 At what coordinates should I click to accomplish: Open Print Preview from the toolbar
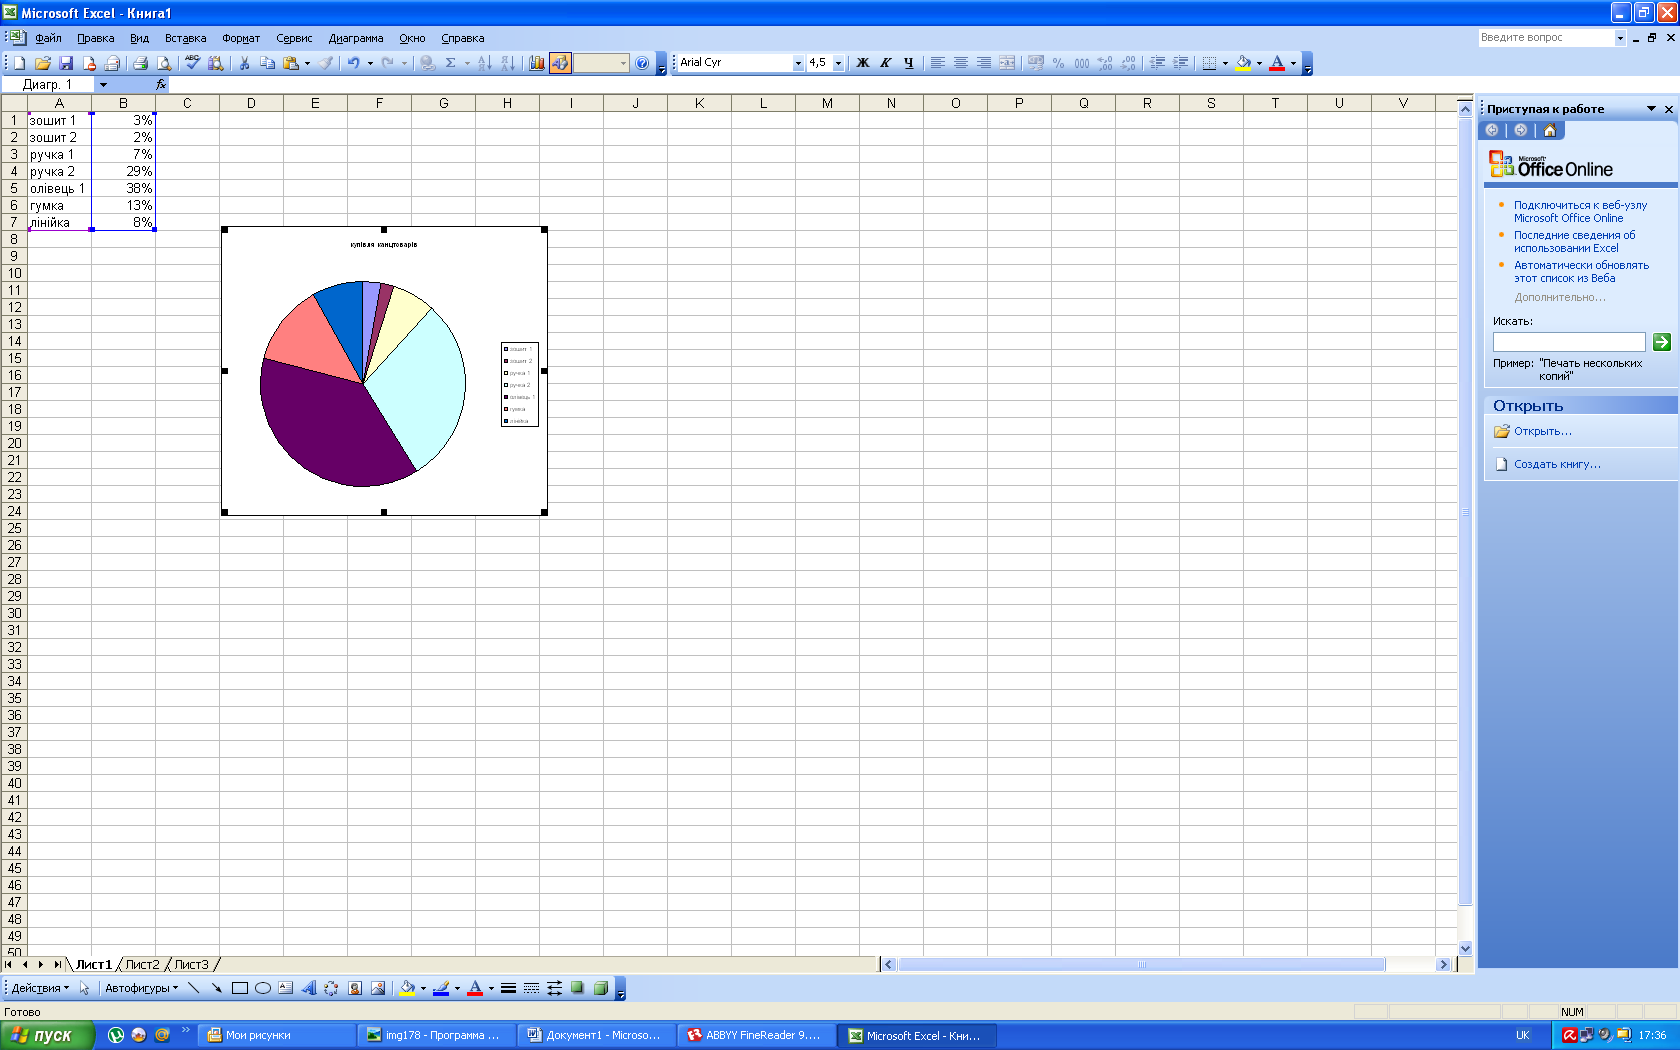tap(164, 63)
